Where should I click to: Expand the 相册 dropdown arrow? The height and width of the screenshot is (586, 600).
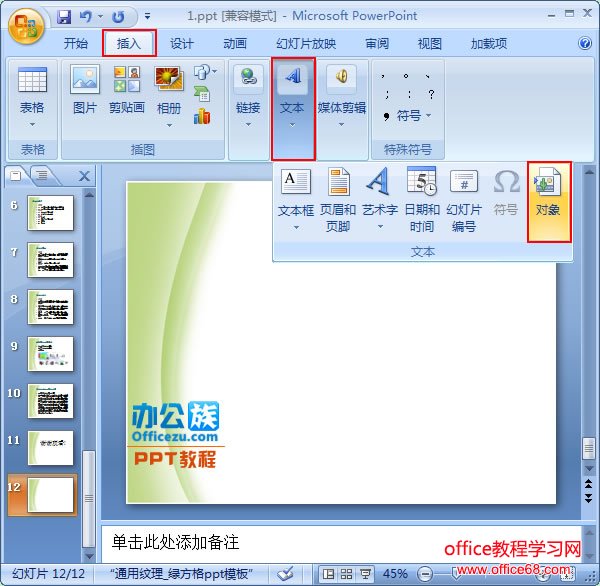coord(169,125)
